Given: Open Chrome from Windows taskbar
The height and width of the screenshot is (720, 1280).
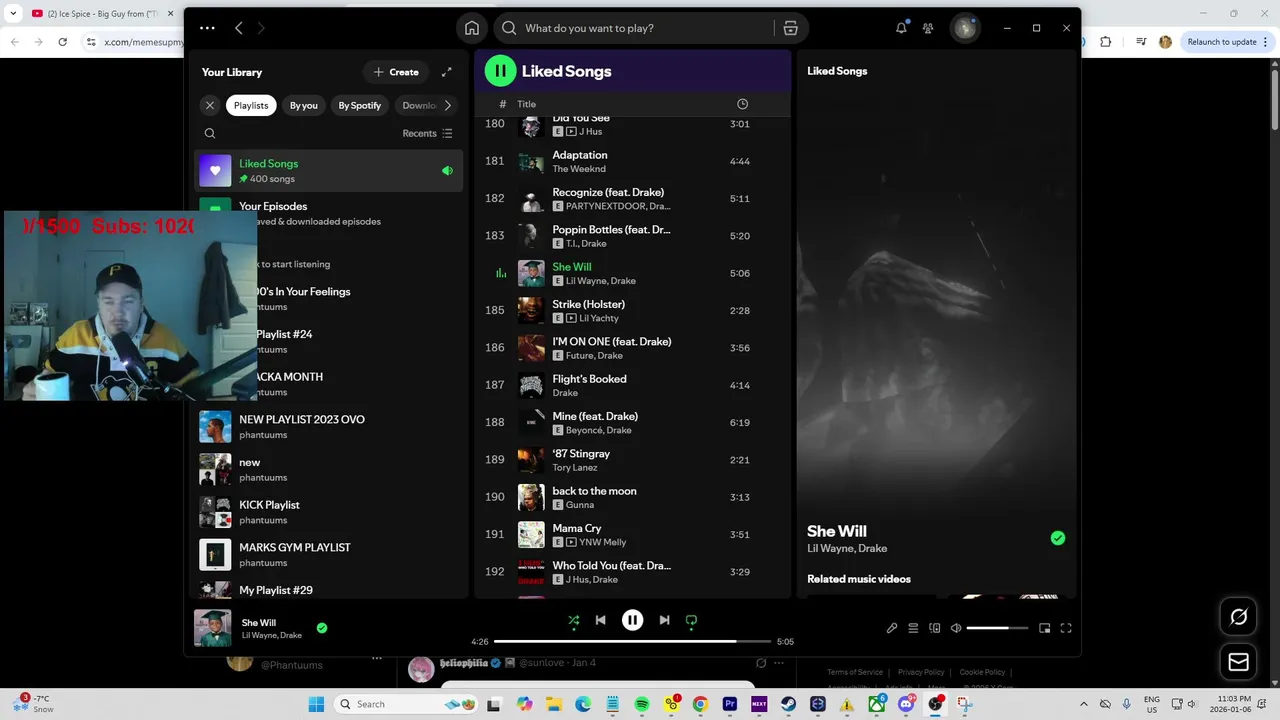Looking at the screenshot, I should 700,704.
